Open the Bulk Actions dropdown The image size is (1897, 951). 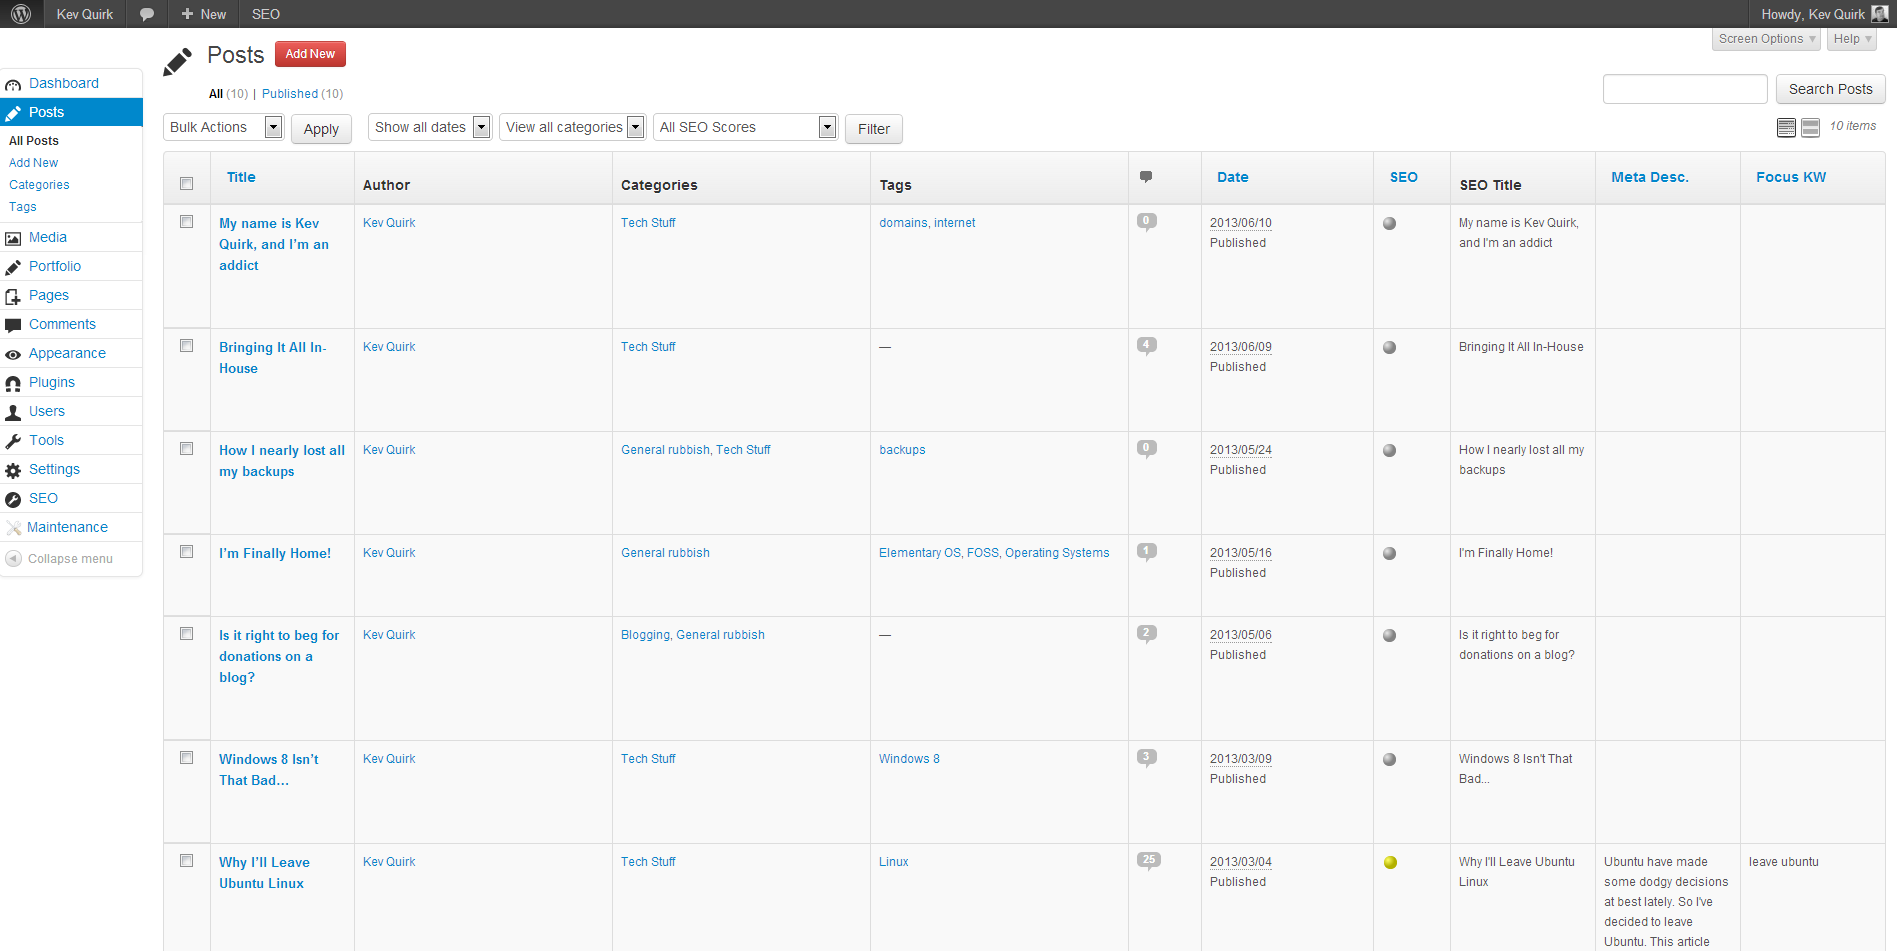click(x=223, y=127)
